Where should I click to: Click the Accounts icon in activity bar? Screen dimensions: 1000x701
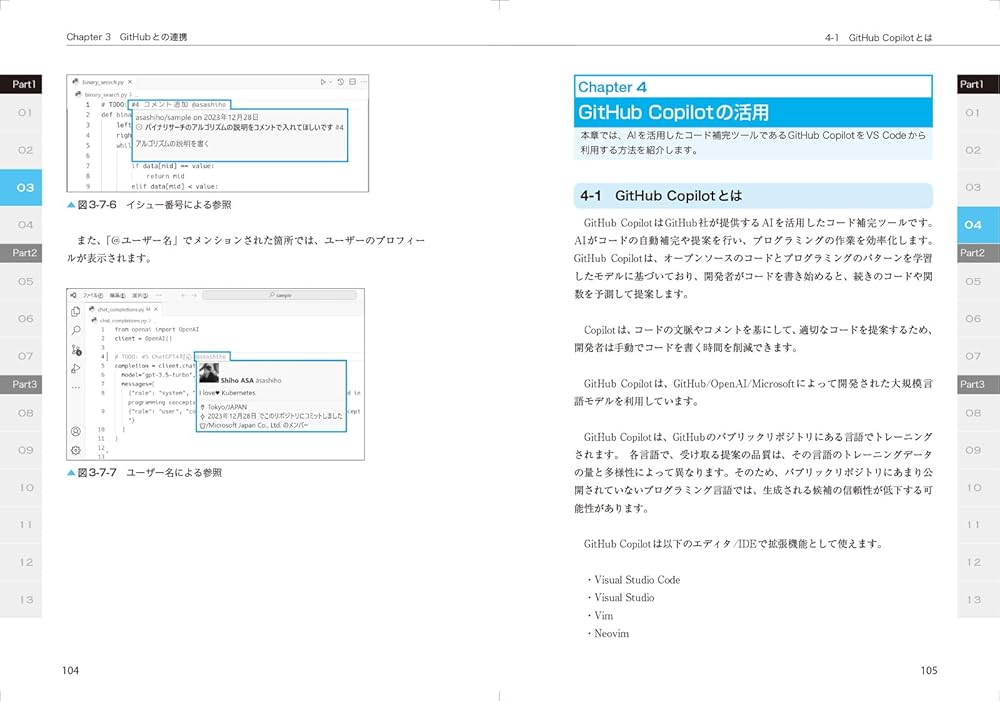coord(76,431)
